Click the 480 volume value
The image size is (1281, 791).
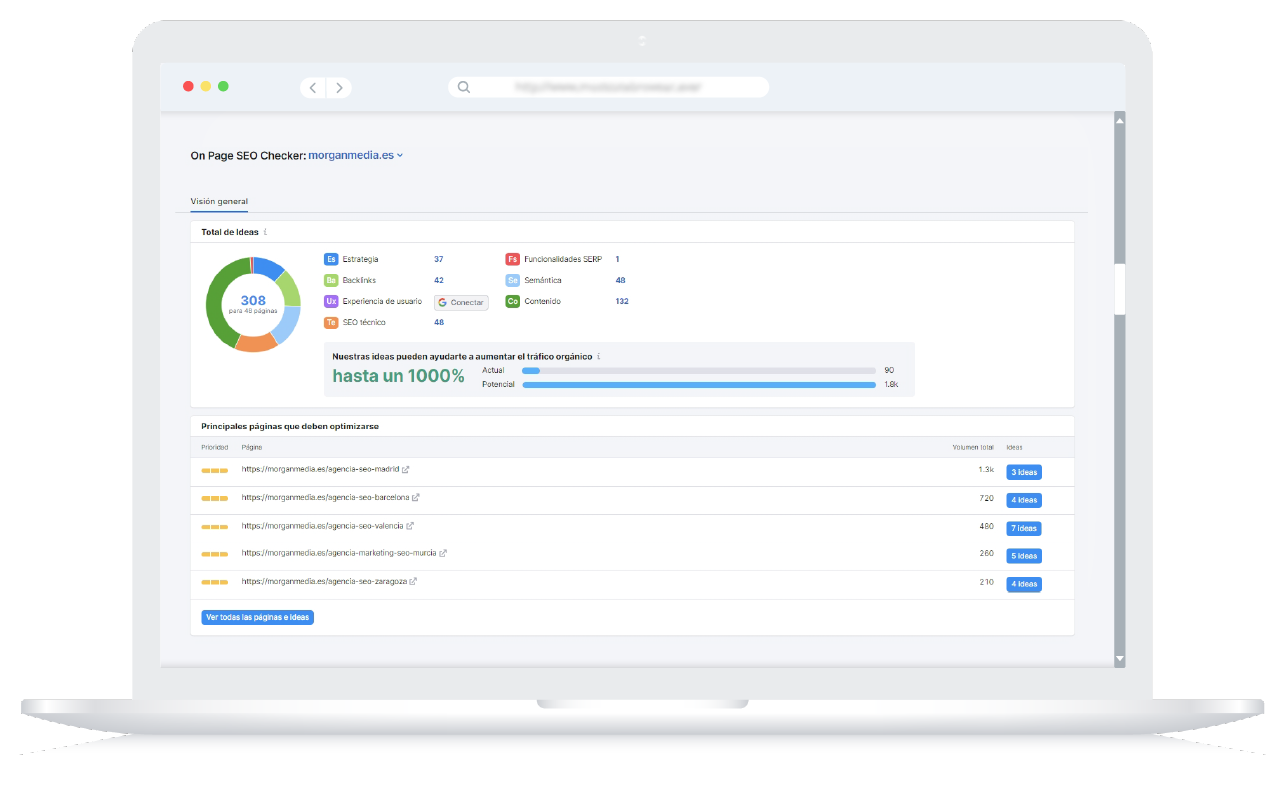987,525
